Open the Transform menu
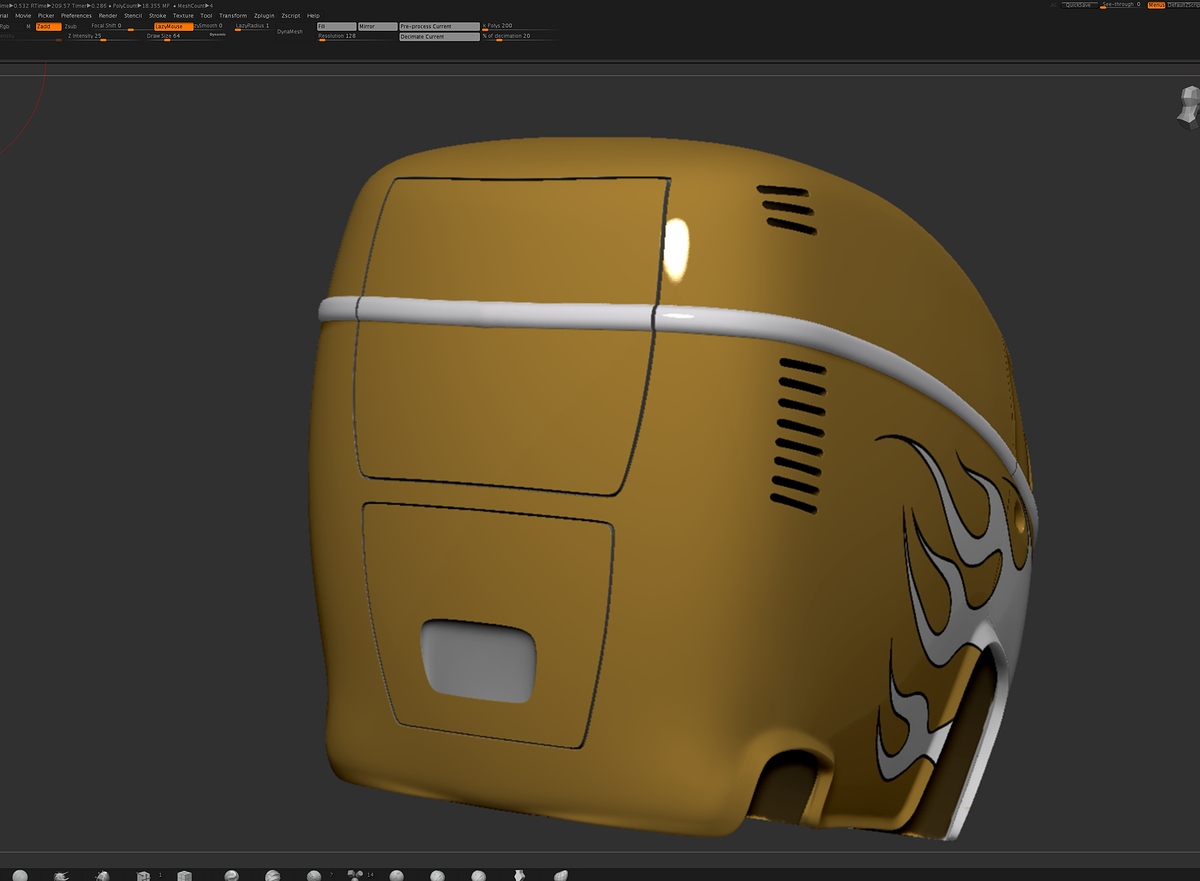This screenshot has width=1200, height=881. 233,16
